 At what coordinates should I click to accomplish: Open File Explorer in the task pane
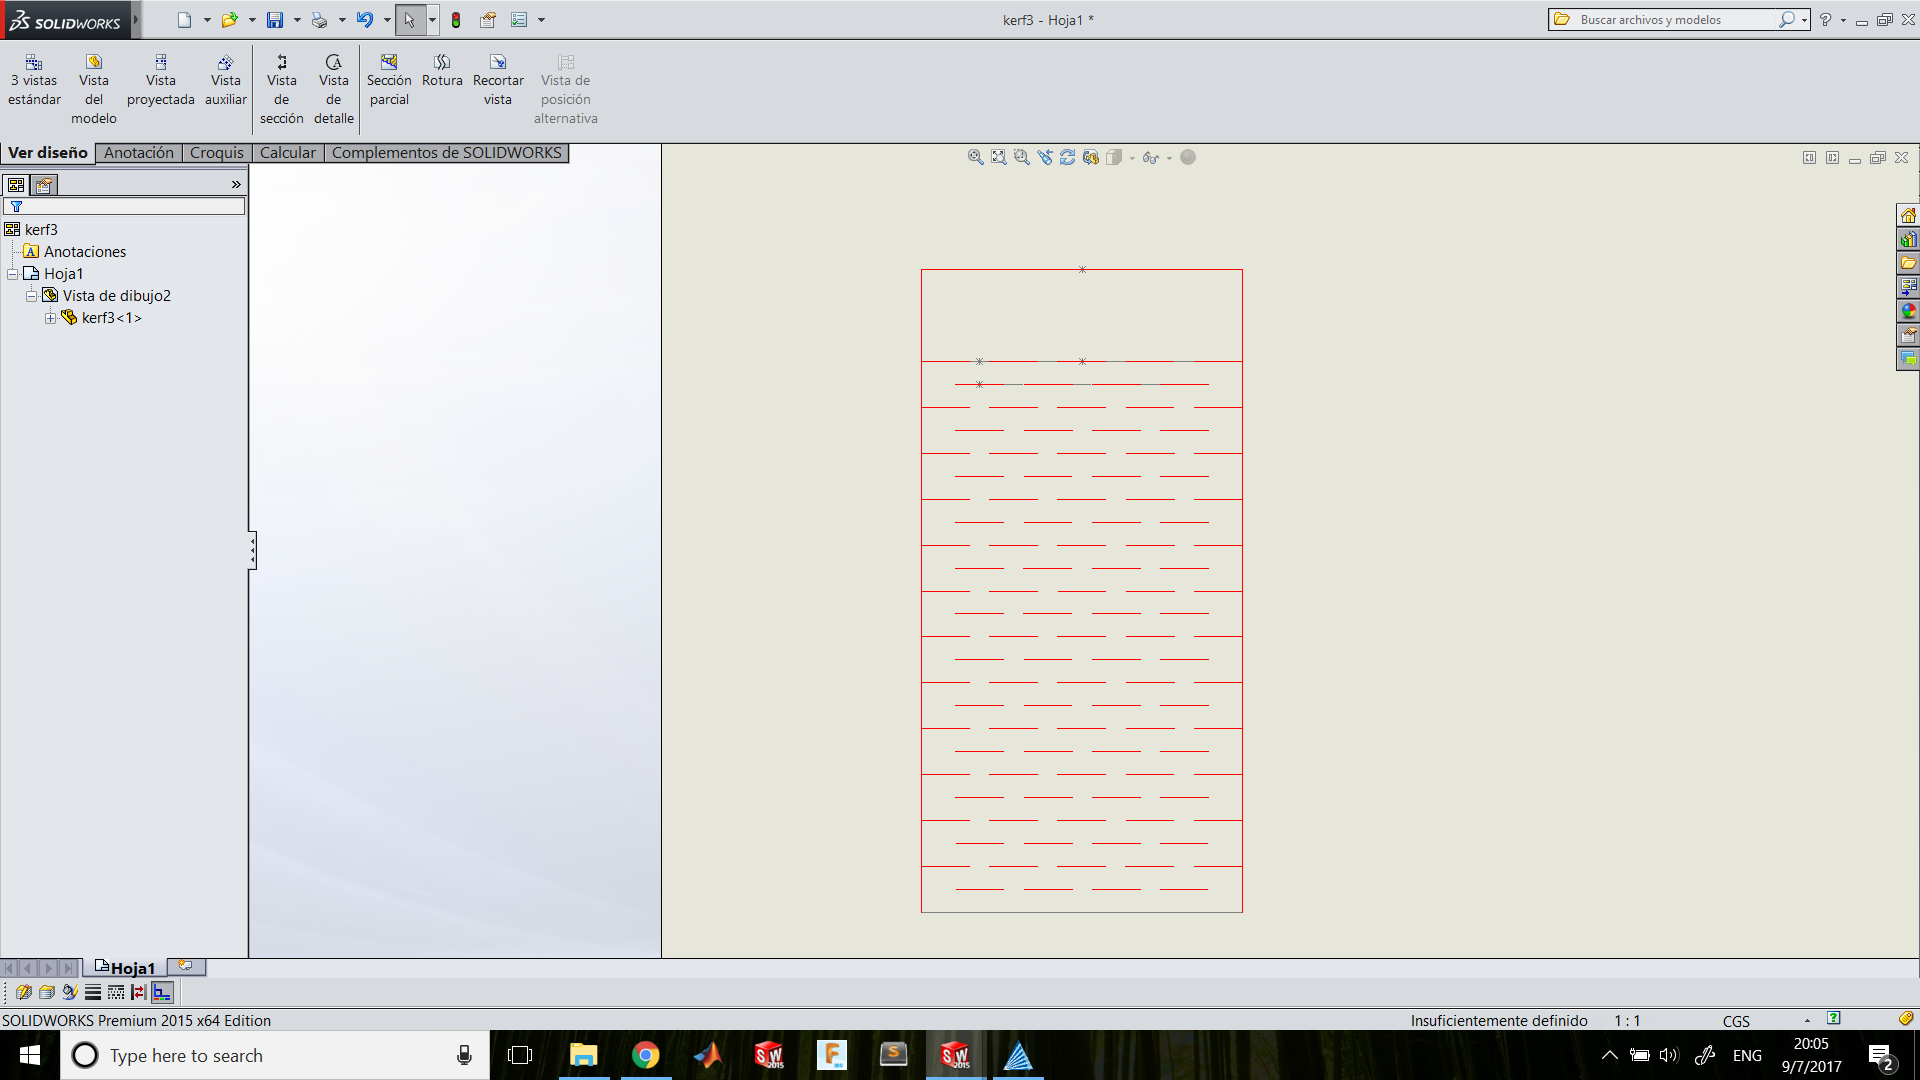coord(1908,263)
